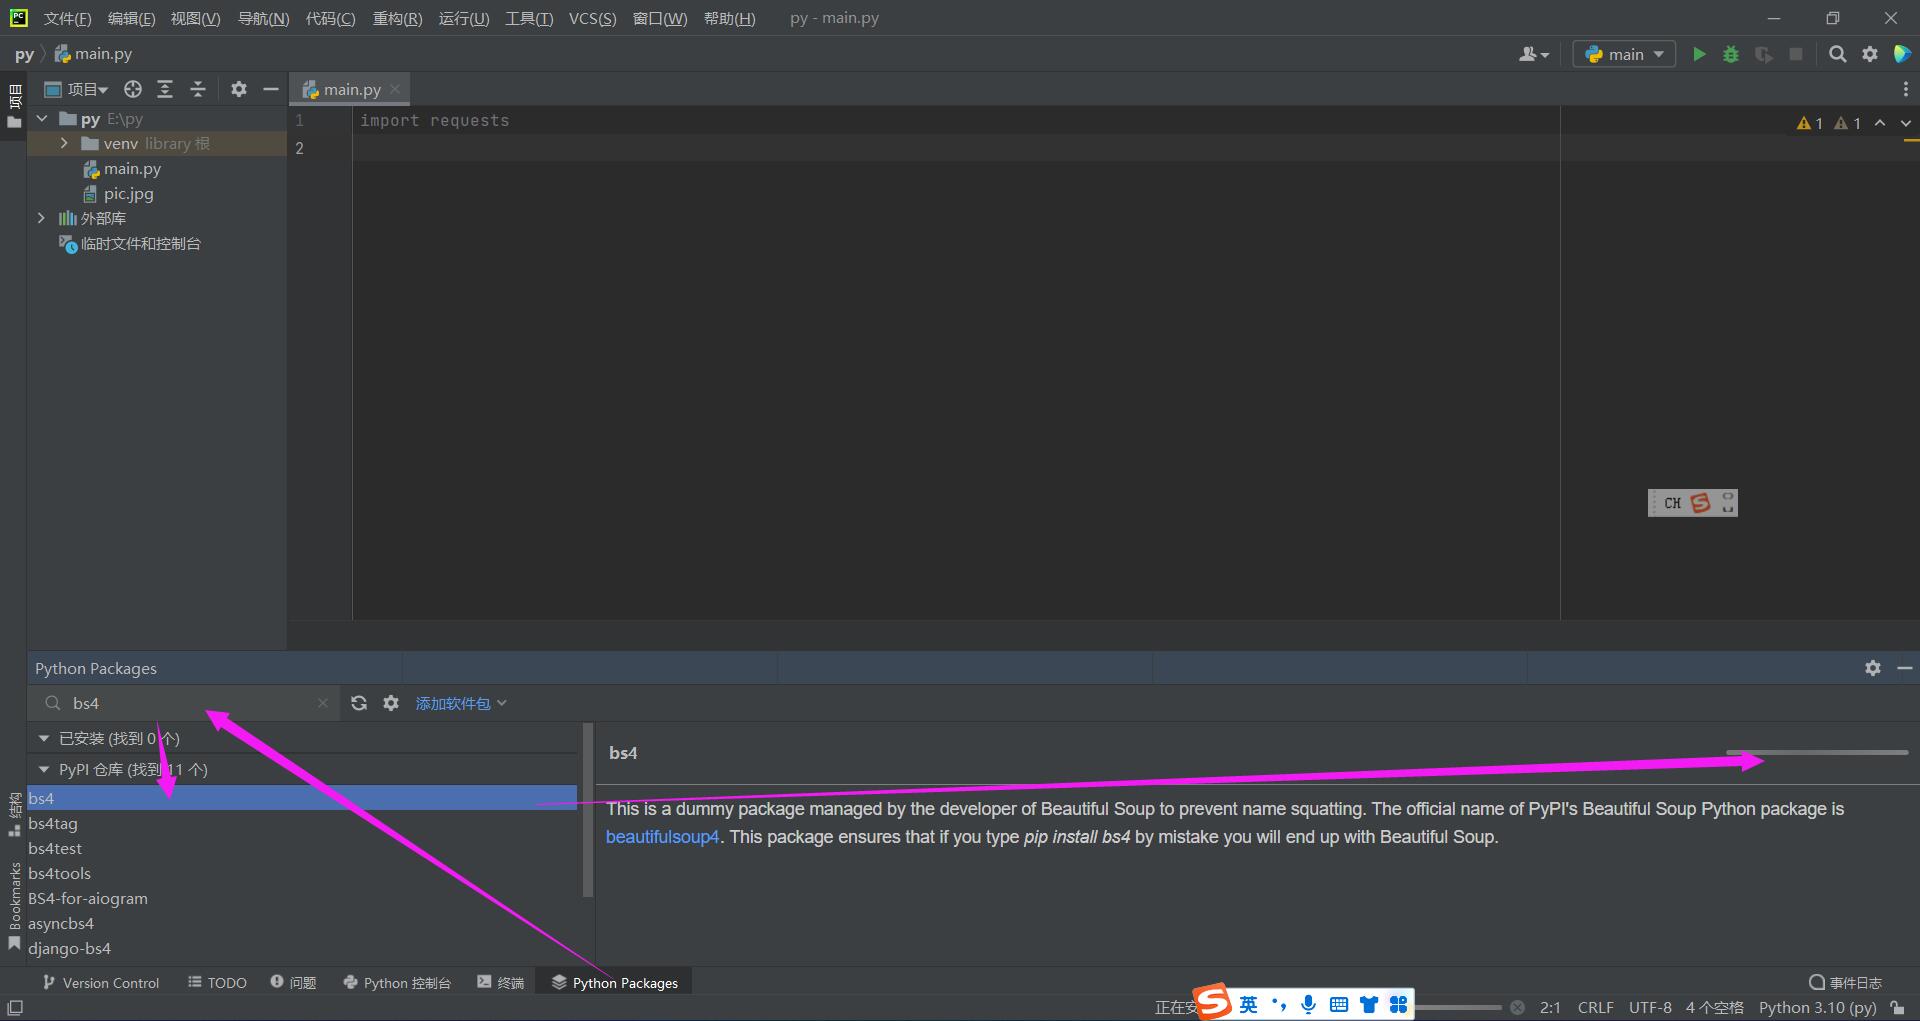
Task: Collapse all nodes in project tree toolbar
Action: click(x=198, y=89)
